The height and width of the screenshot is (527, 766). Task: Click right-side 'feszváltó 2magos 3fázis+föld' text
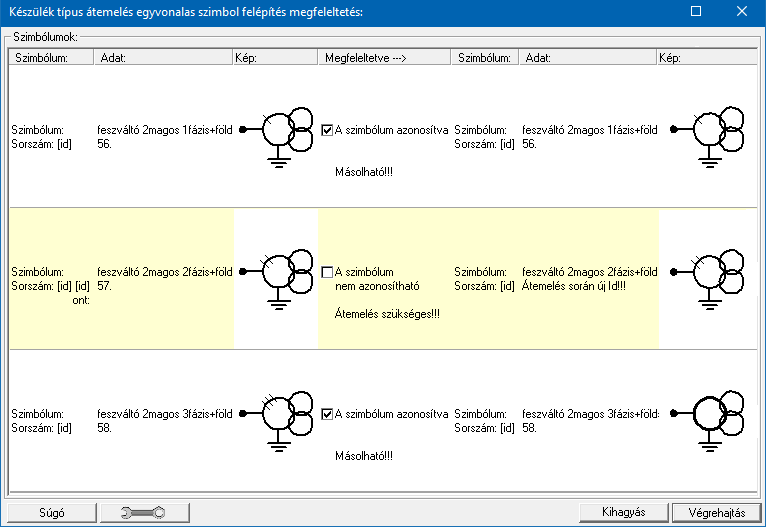[x=590, y=414]
